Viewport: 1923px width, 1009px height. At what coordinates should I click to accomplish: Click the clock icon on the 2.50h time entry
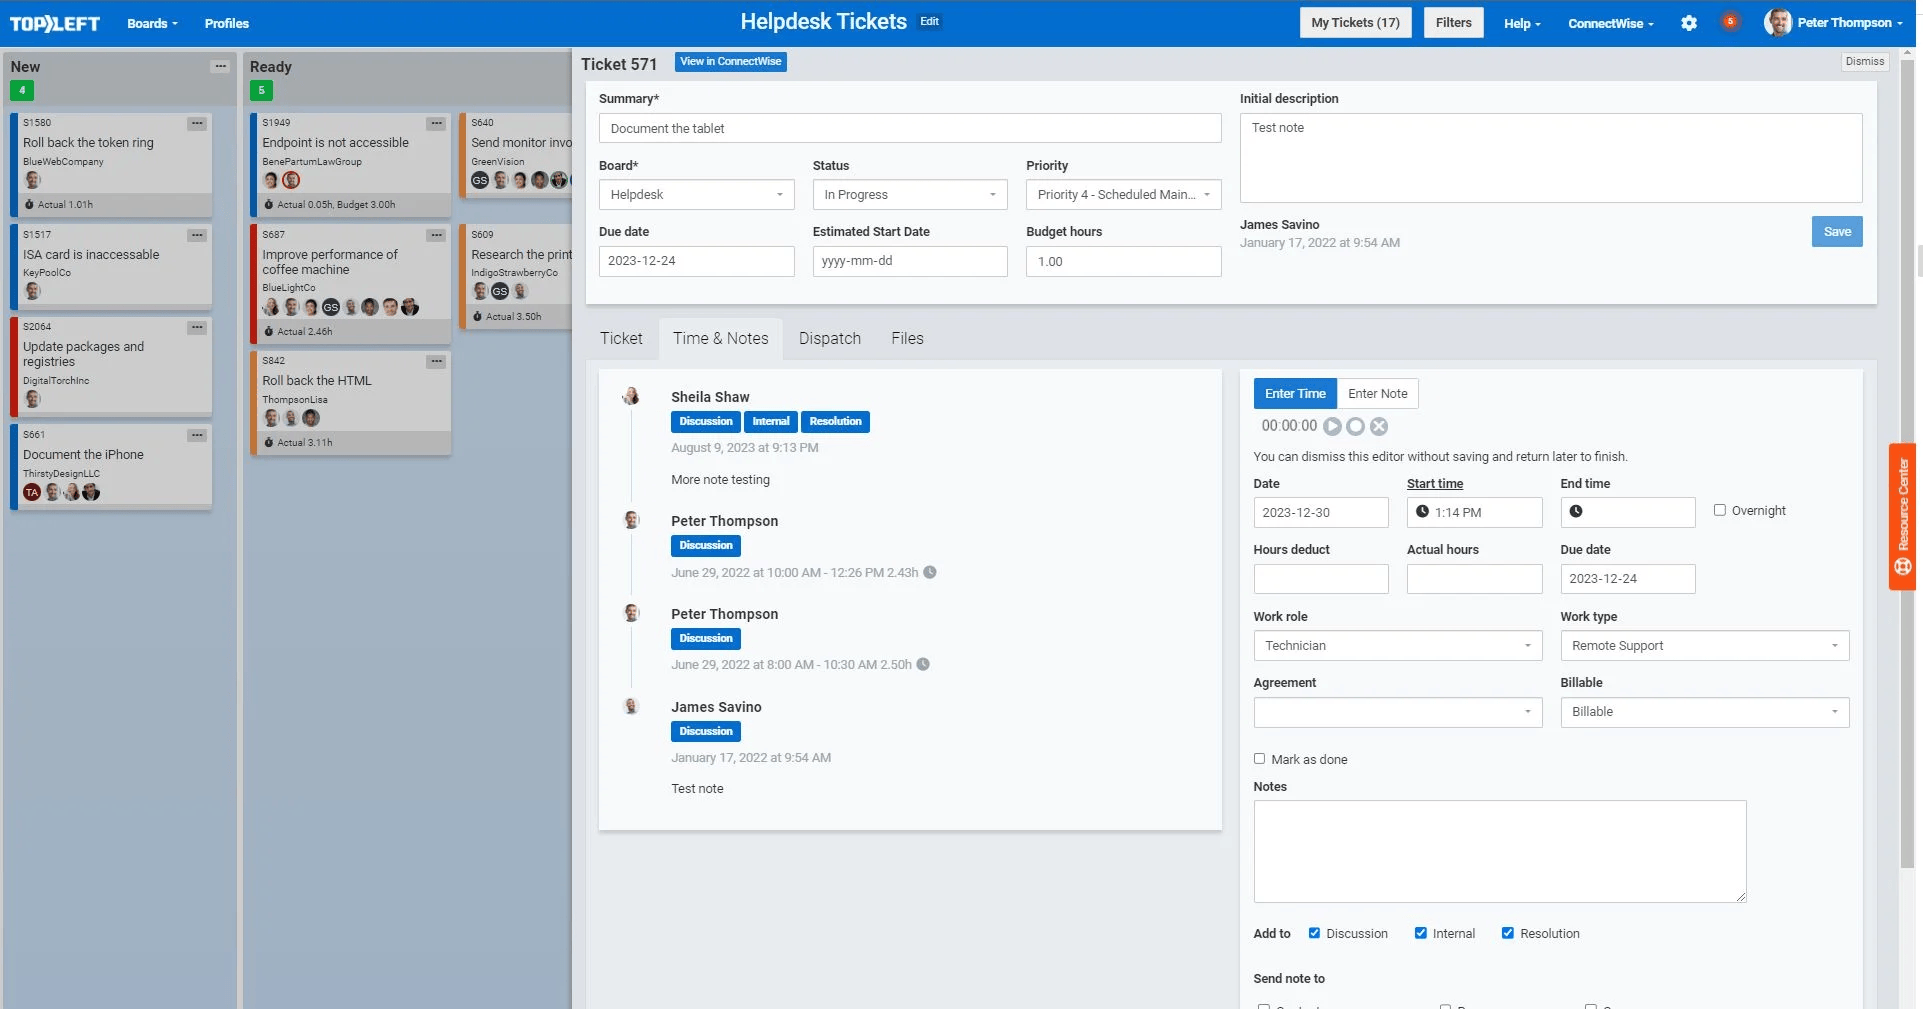(x=923, y=665)
